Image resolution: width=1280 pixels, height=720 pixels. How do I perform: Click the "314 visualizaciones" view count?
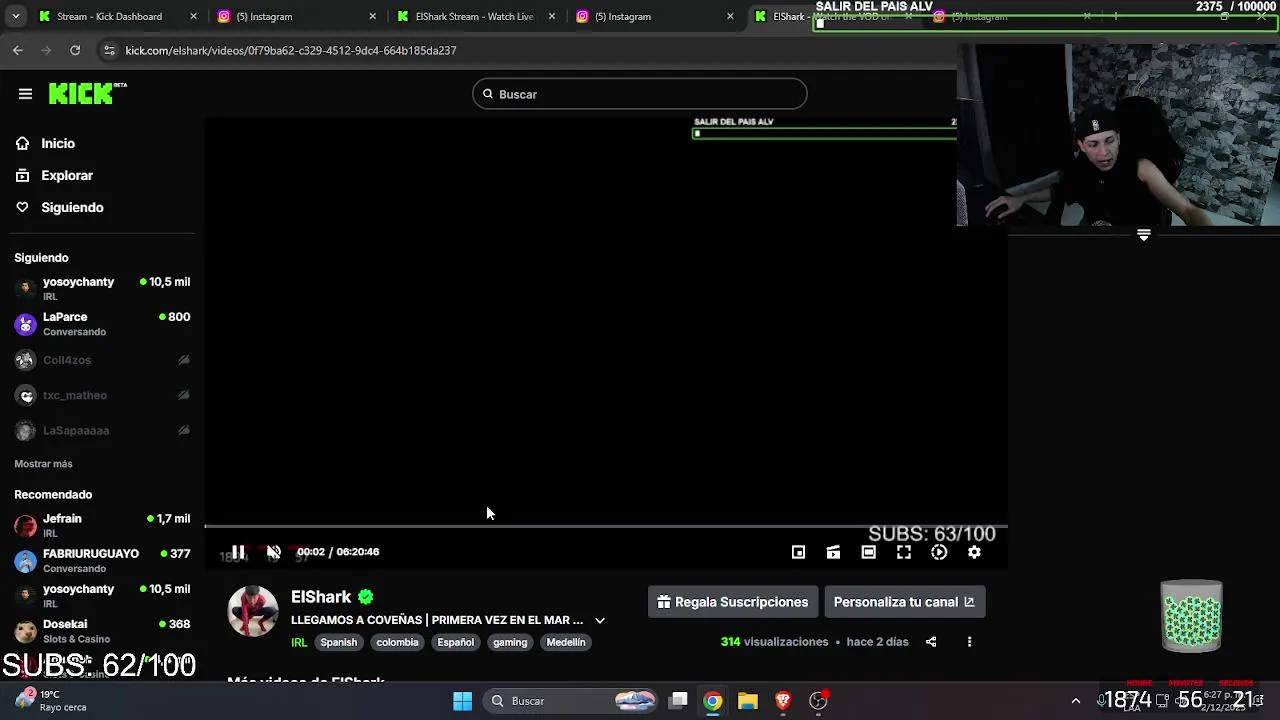[774, 642]
